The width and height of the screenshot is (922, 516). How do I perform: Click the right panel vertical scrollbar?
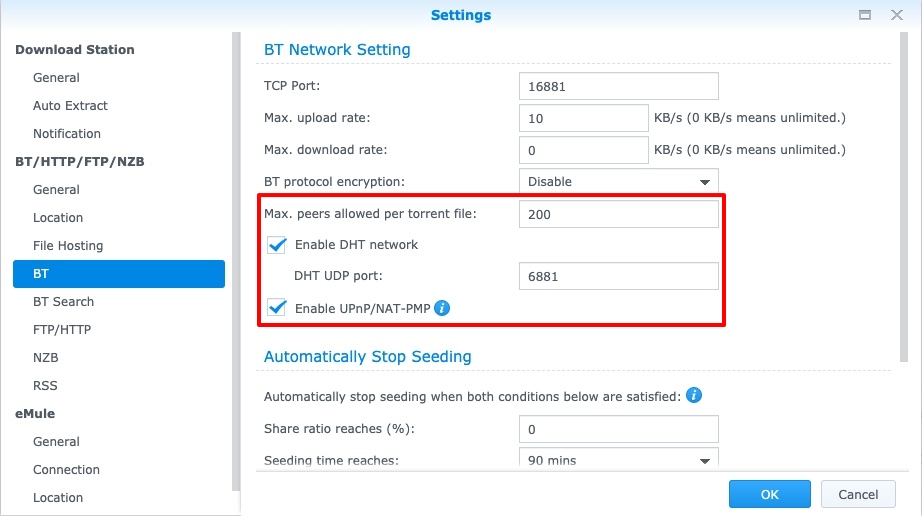[x=904, y=197]
